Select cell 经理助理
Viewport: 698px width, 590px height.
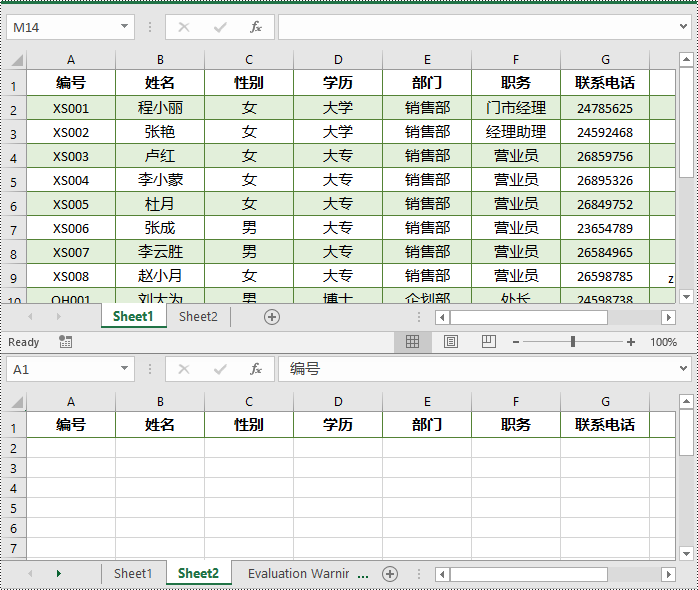(516, 132)
